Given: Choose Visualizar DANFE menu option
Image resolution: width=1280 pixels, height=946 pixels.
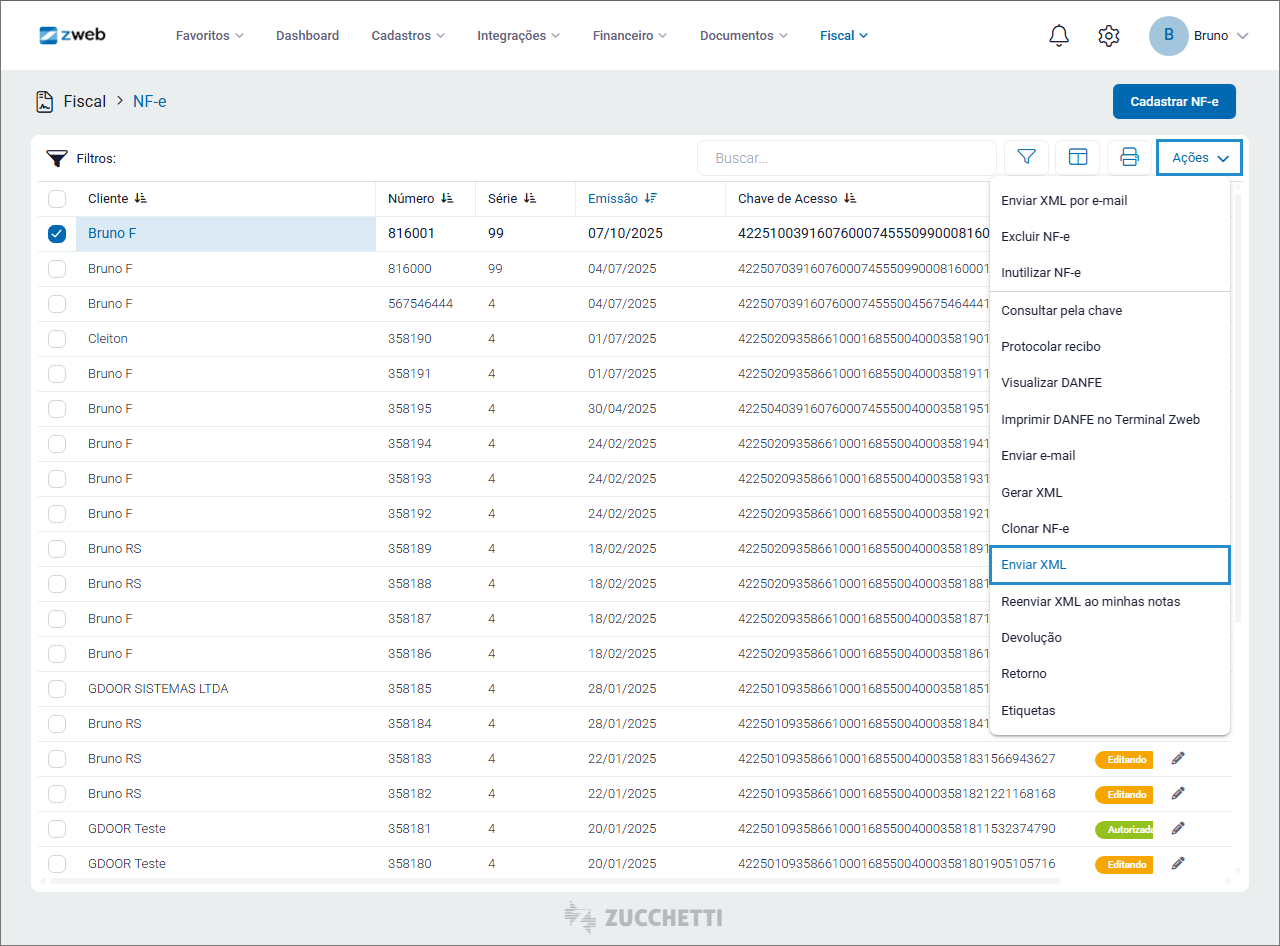Looking at the screenshot, I should pyautogui.click(x=1051, y=383).
